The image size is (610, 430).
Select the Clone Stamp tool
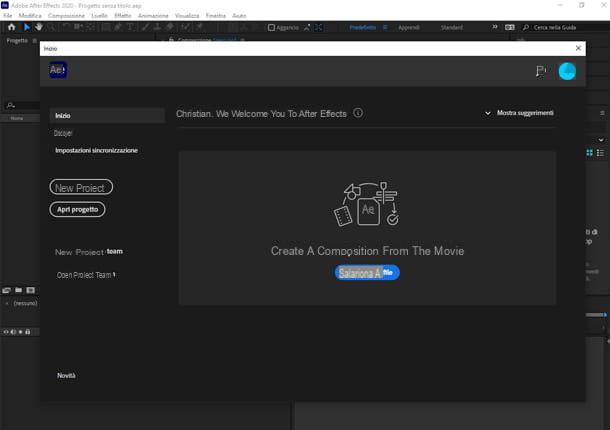[x=158, y=27]
